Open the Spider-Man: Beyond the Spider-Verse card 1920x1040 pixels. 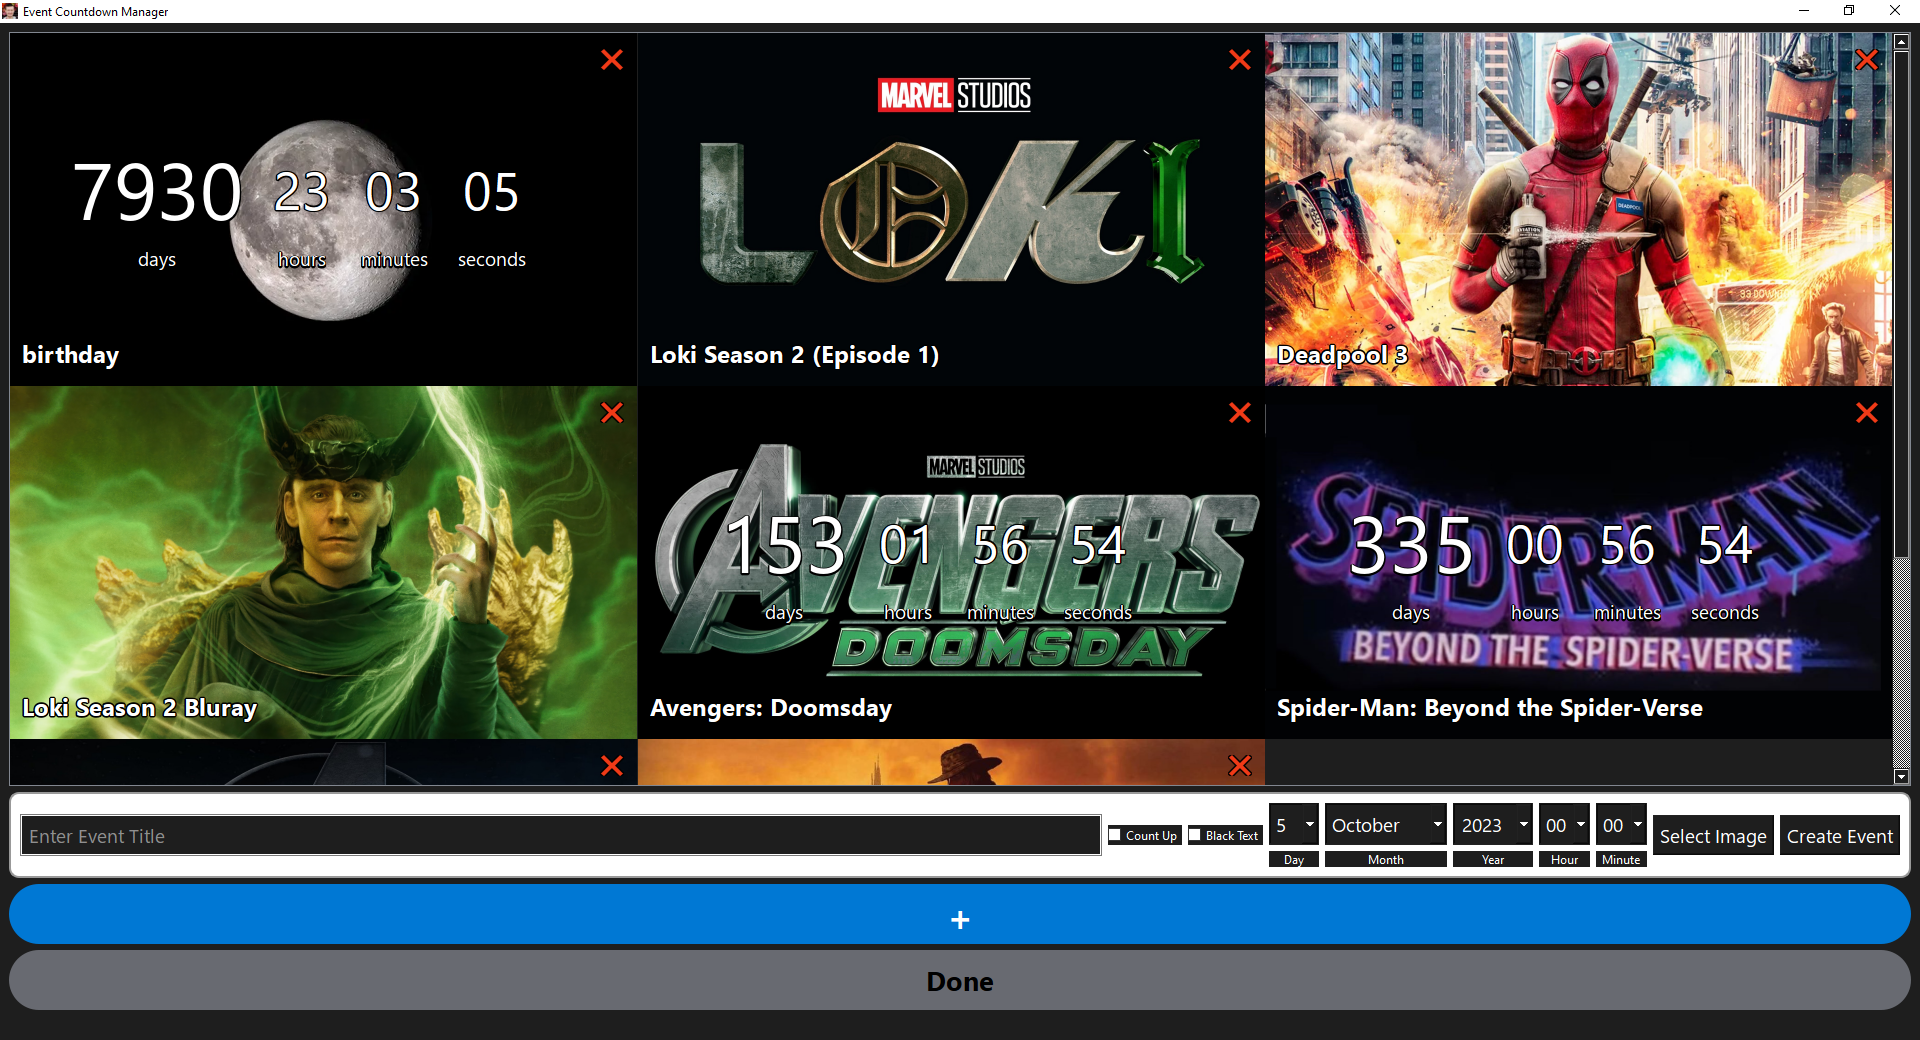(1578, 562)
